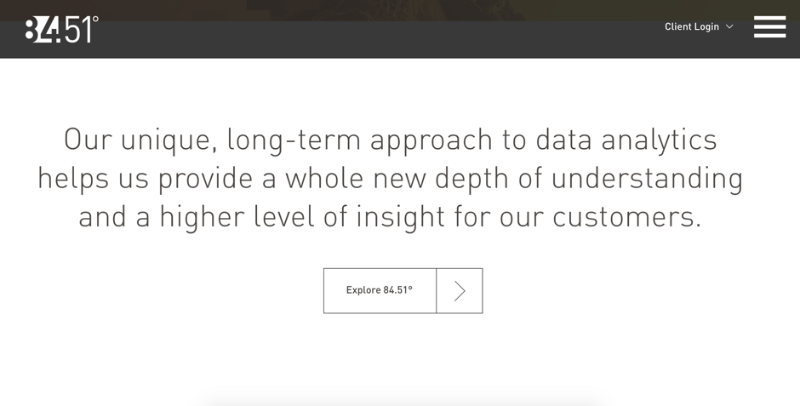Viewport: 800px width, 406px height.
Task: Select the Client Login menu item
Action: (692, 27)
